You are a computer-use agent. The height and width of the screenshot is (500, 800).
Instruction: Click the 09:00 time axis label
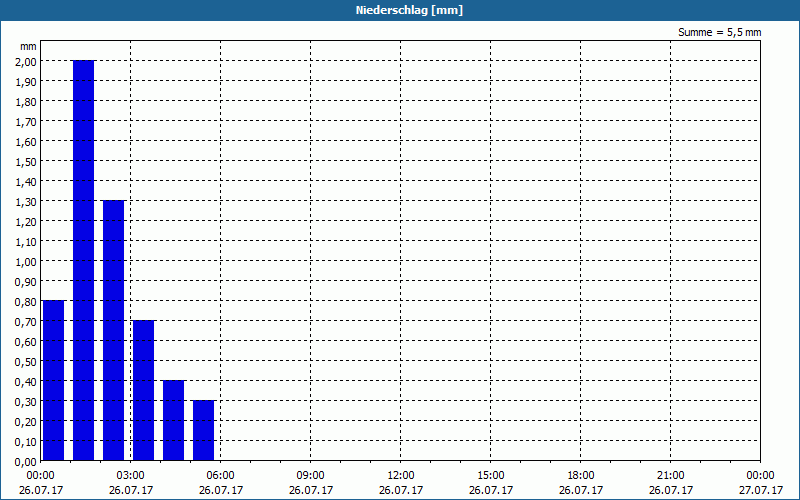pos(310,476)
